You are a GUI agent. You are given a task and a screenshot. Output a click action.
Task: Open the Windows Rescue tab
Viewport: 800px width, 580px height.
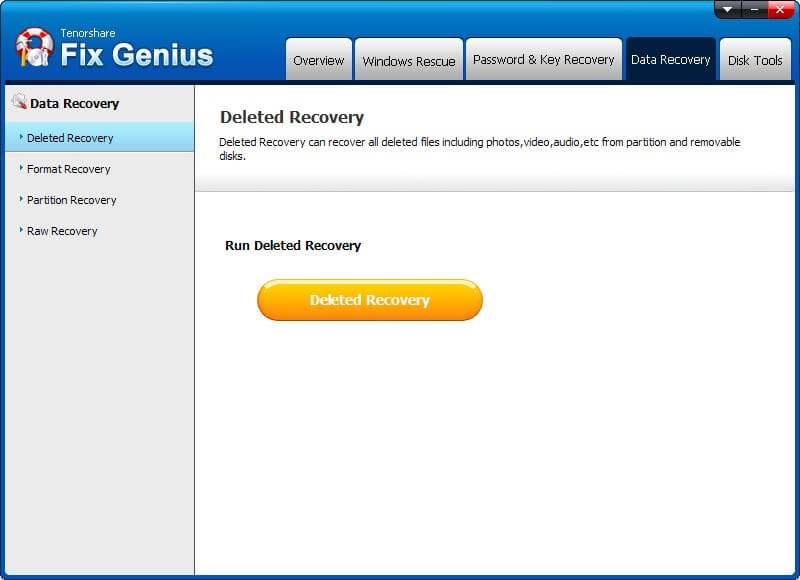(409, 59)
